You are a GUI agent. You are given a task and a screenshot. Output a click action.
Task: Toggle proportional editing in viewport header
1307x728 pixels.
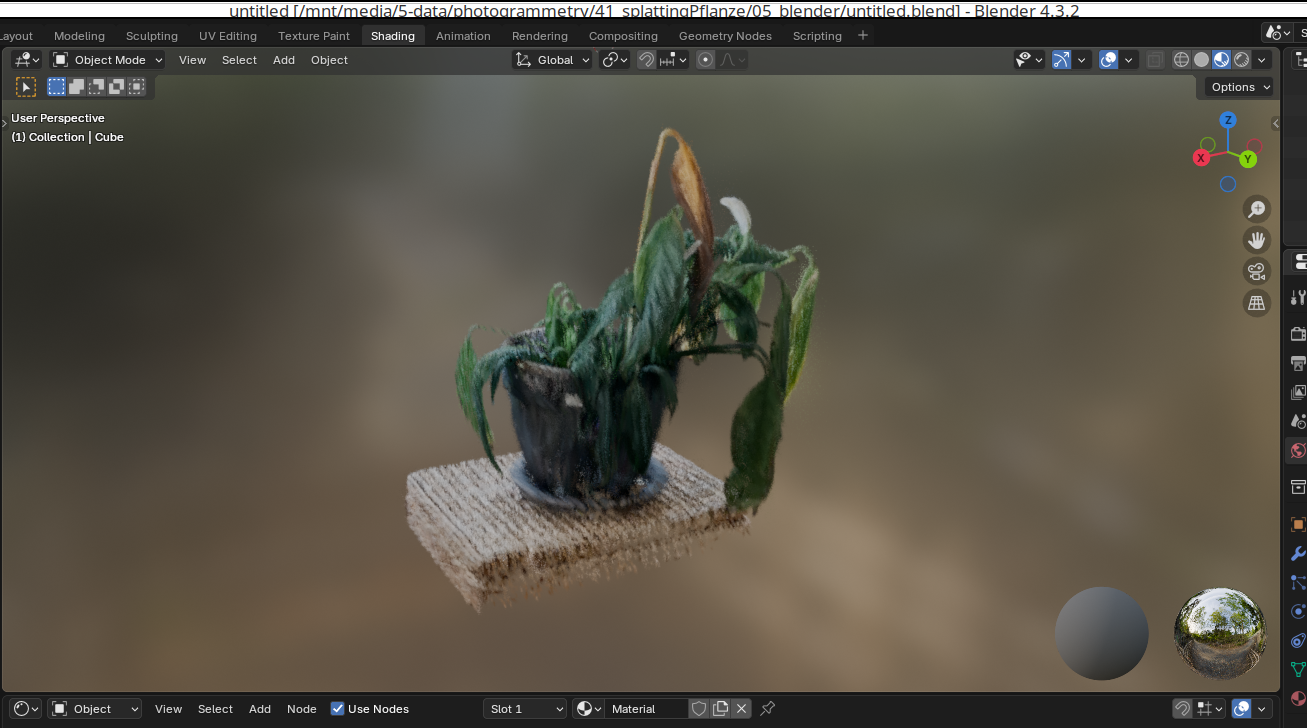point(706,60)
